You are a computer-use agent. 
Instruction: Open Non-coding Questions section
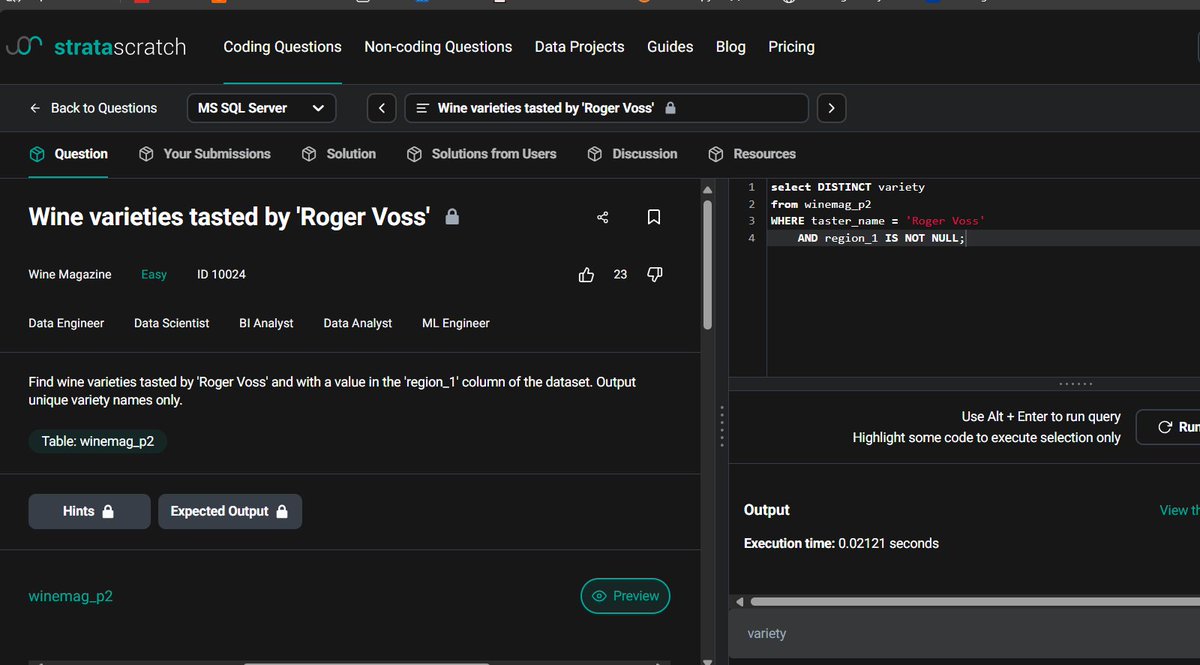[438, 47]
